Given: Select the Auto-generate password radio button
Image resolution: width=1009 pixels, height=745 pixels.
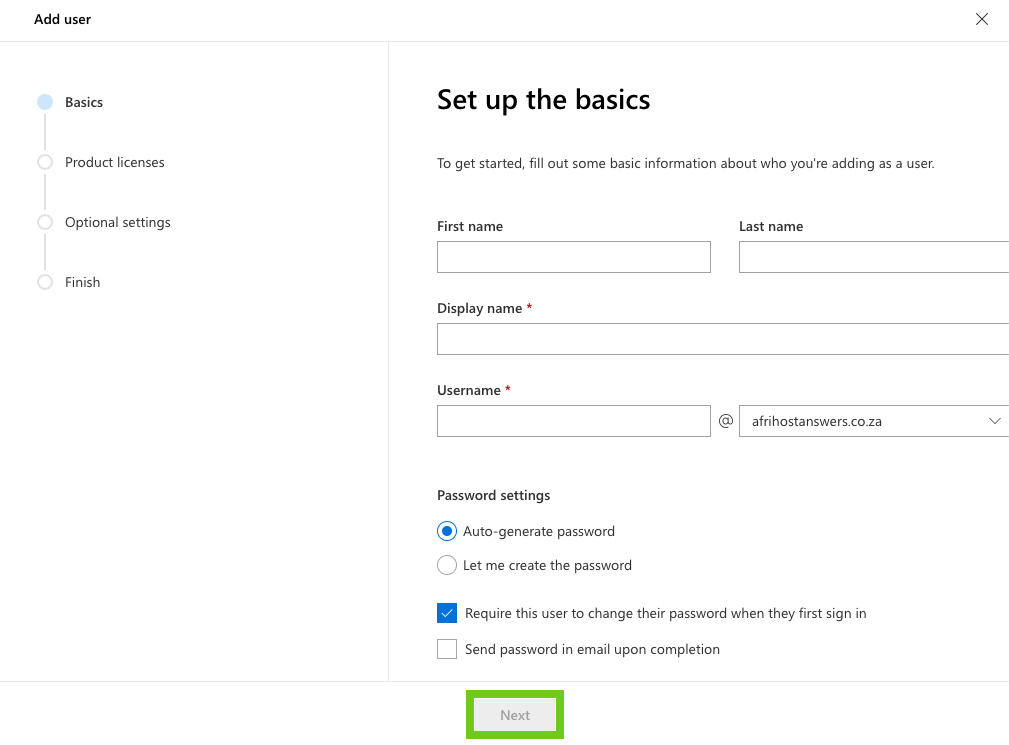Looking at the screenshot, I should coord(447,531).
